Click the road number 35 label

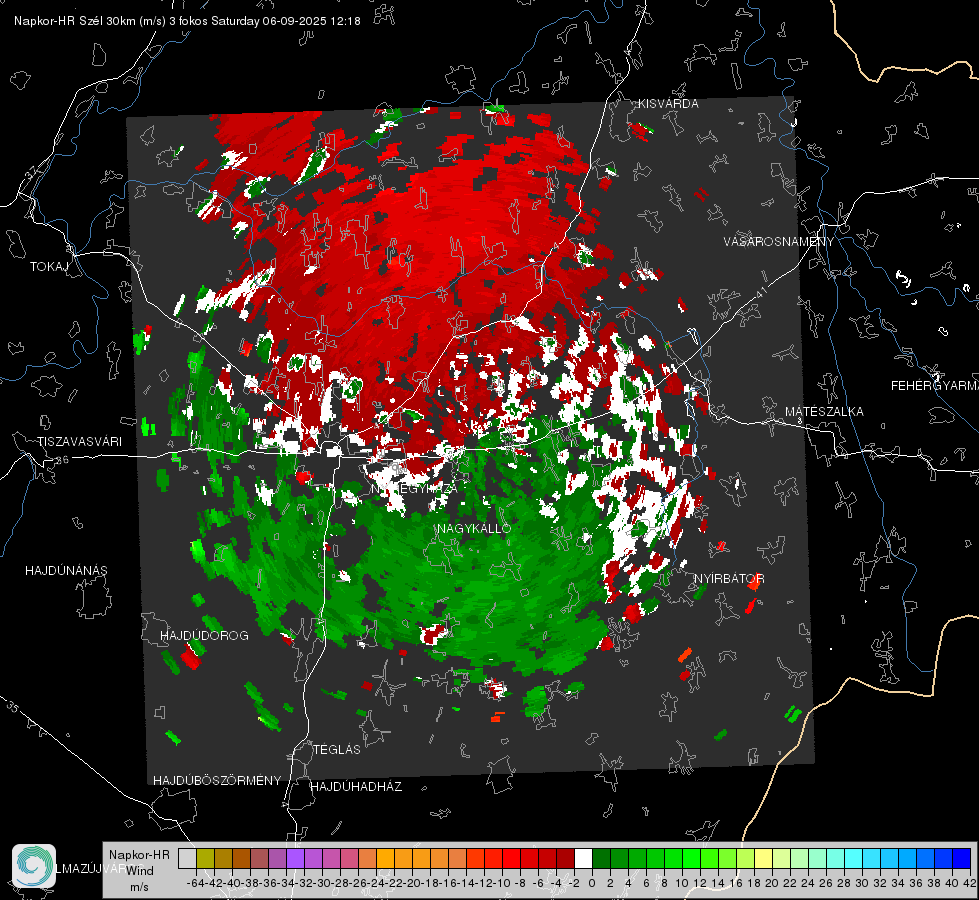pyautogui.click(x=13, y=706)
